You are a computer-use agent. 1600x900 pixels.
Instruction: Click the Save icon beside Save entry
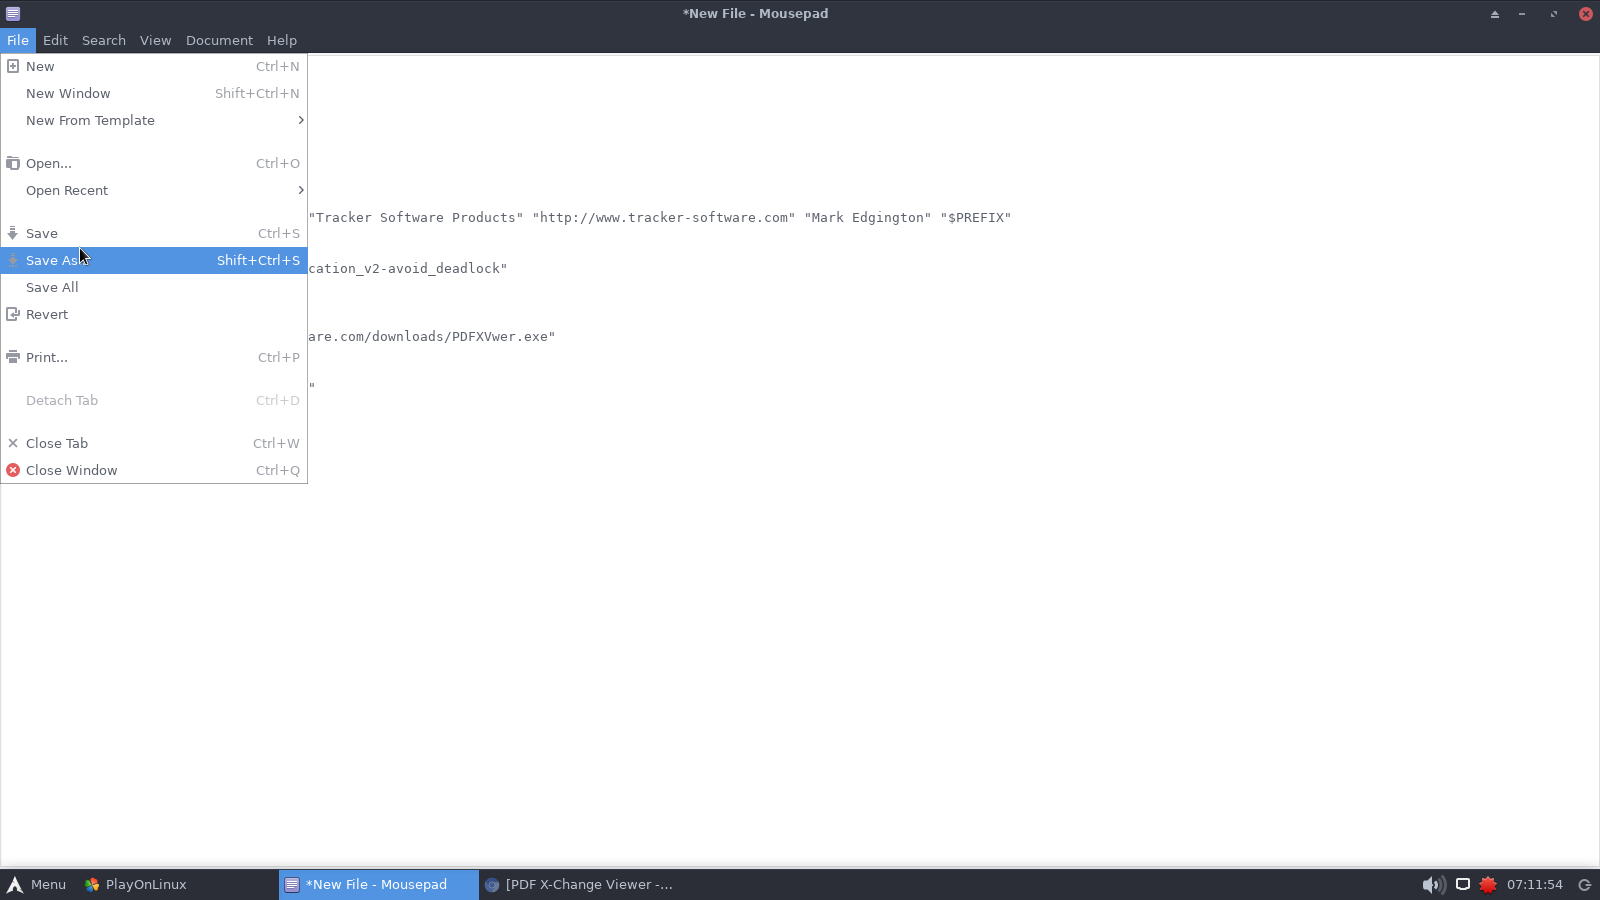(x=13, y=233)
